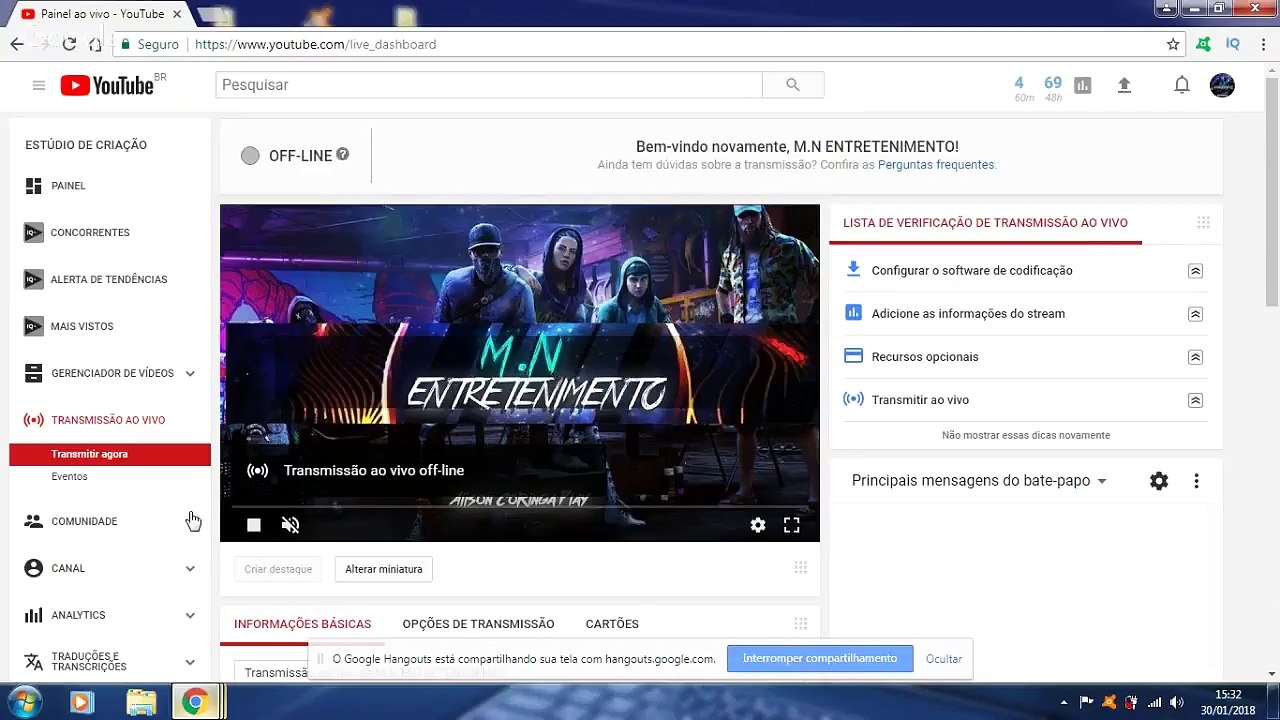This screenshot has width=1280, height=720.
Task: Open Alerta de tendências in the sidebar
Action: tap(108, 280)
